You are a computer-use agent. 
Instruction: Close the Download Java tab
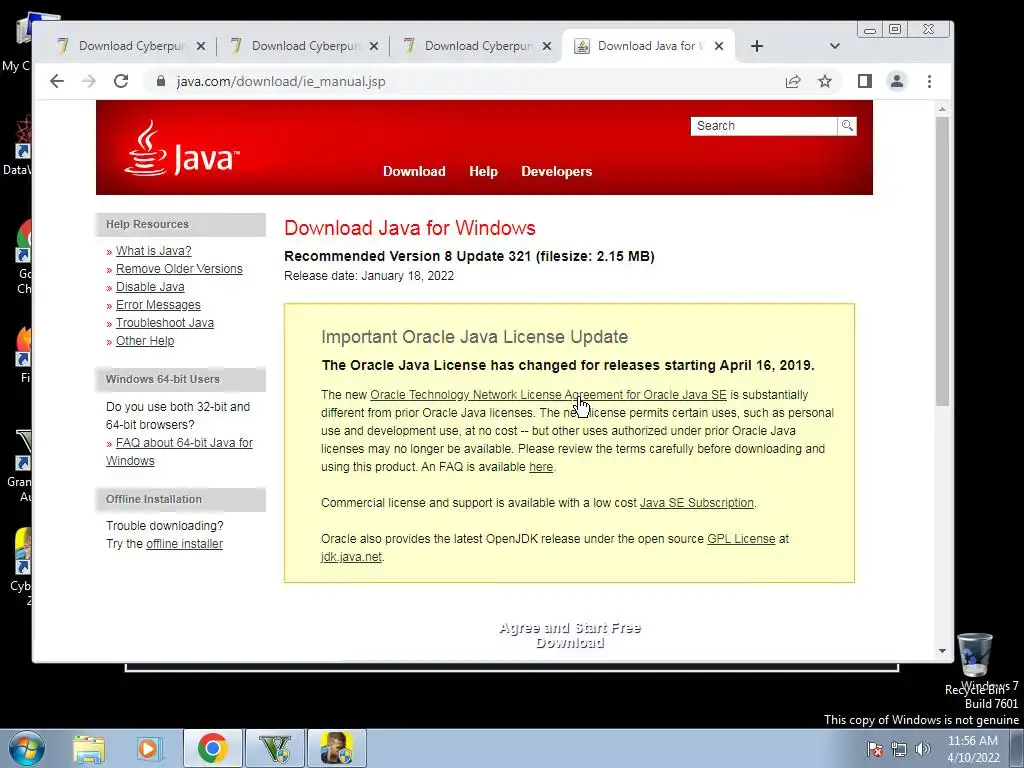pos(719,46)
